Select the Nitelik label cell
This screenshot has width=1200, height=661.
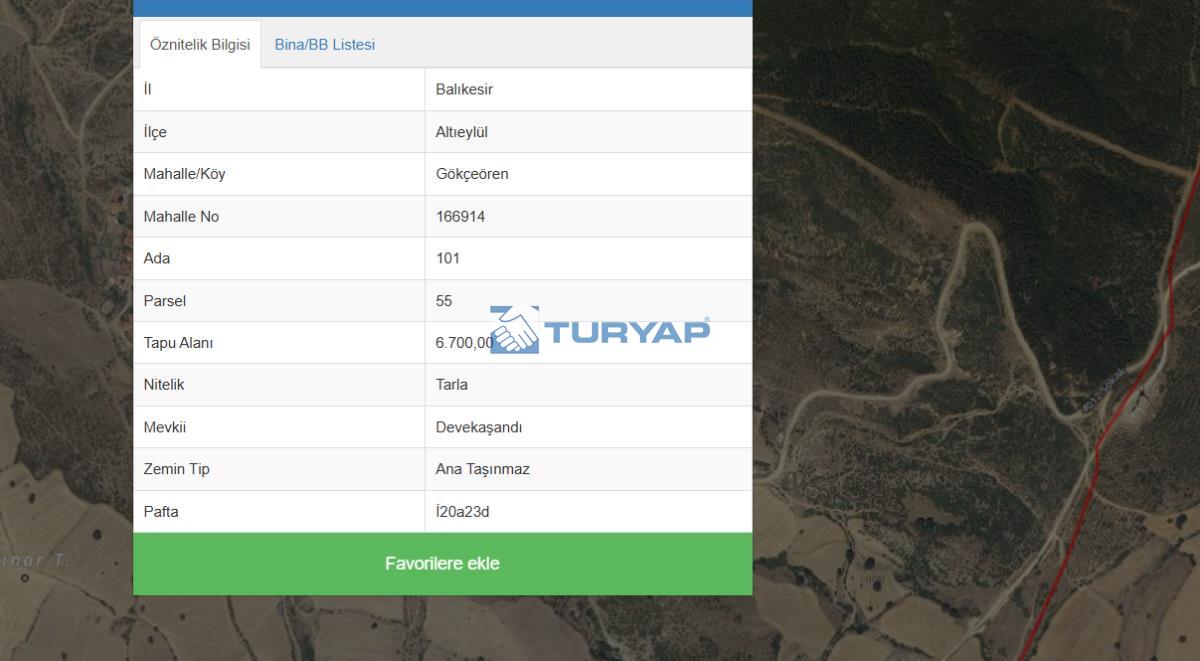[x=279, y=385]
